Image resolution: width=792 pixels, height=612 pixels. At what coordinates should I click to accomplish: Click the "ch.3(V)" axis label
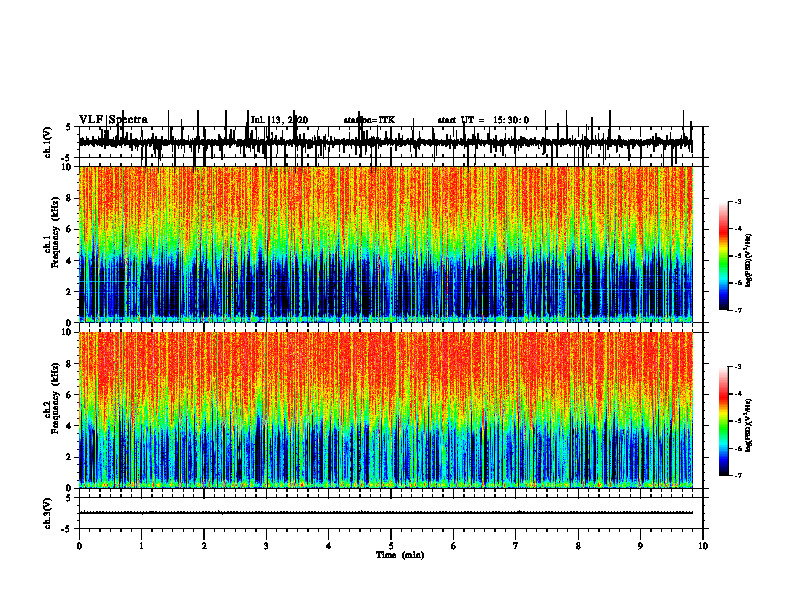[48, 513]
